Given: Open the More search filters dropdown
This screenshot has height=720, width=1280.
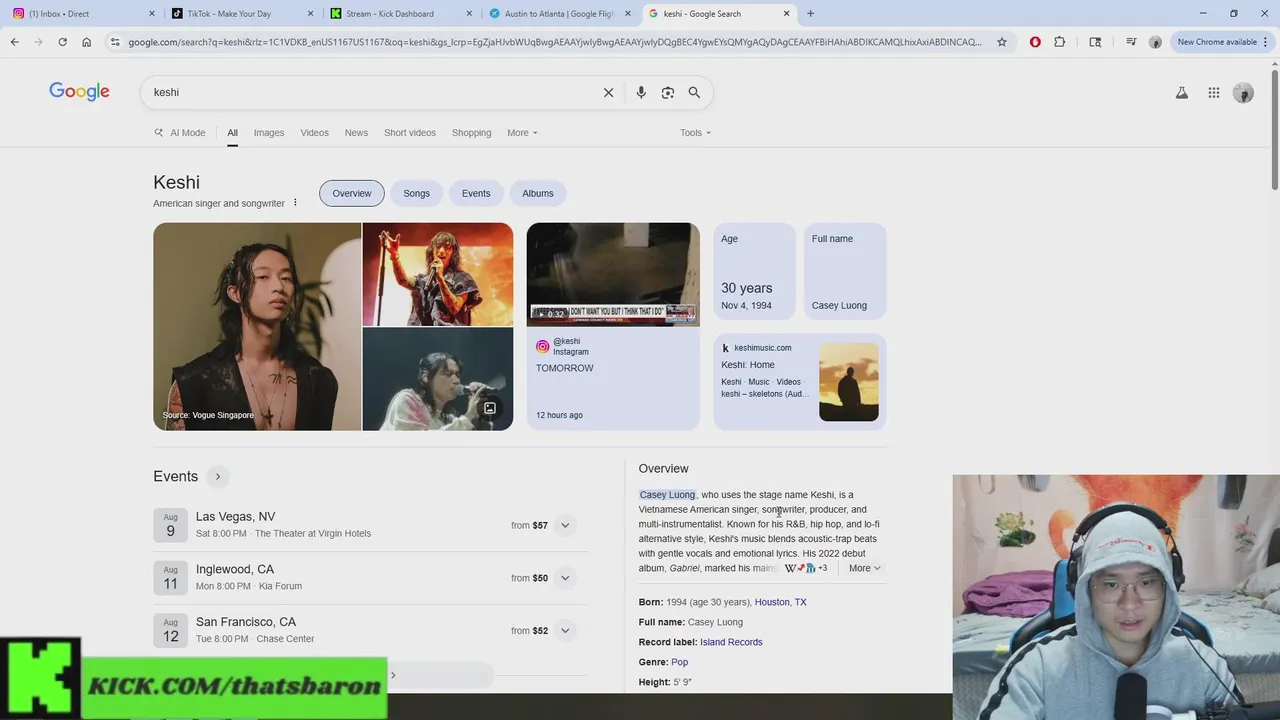Looking at the screenshot, I should 522,132.
